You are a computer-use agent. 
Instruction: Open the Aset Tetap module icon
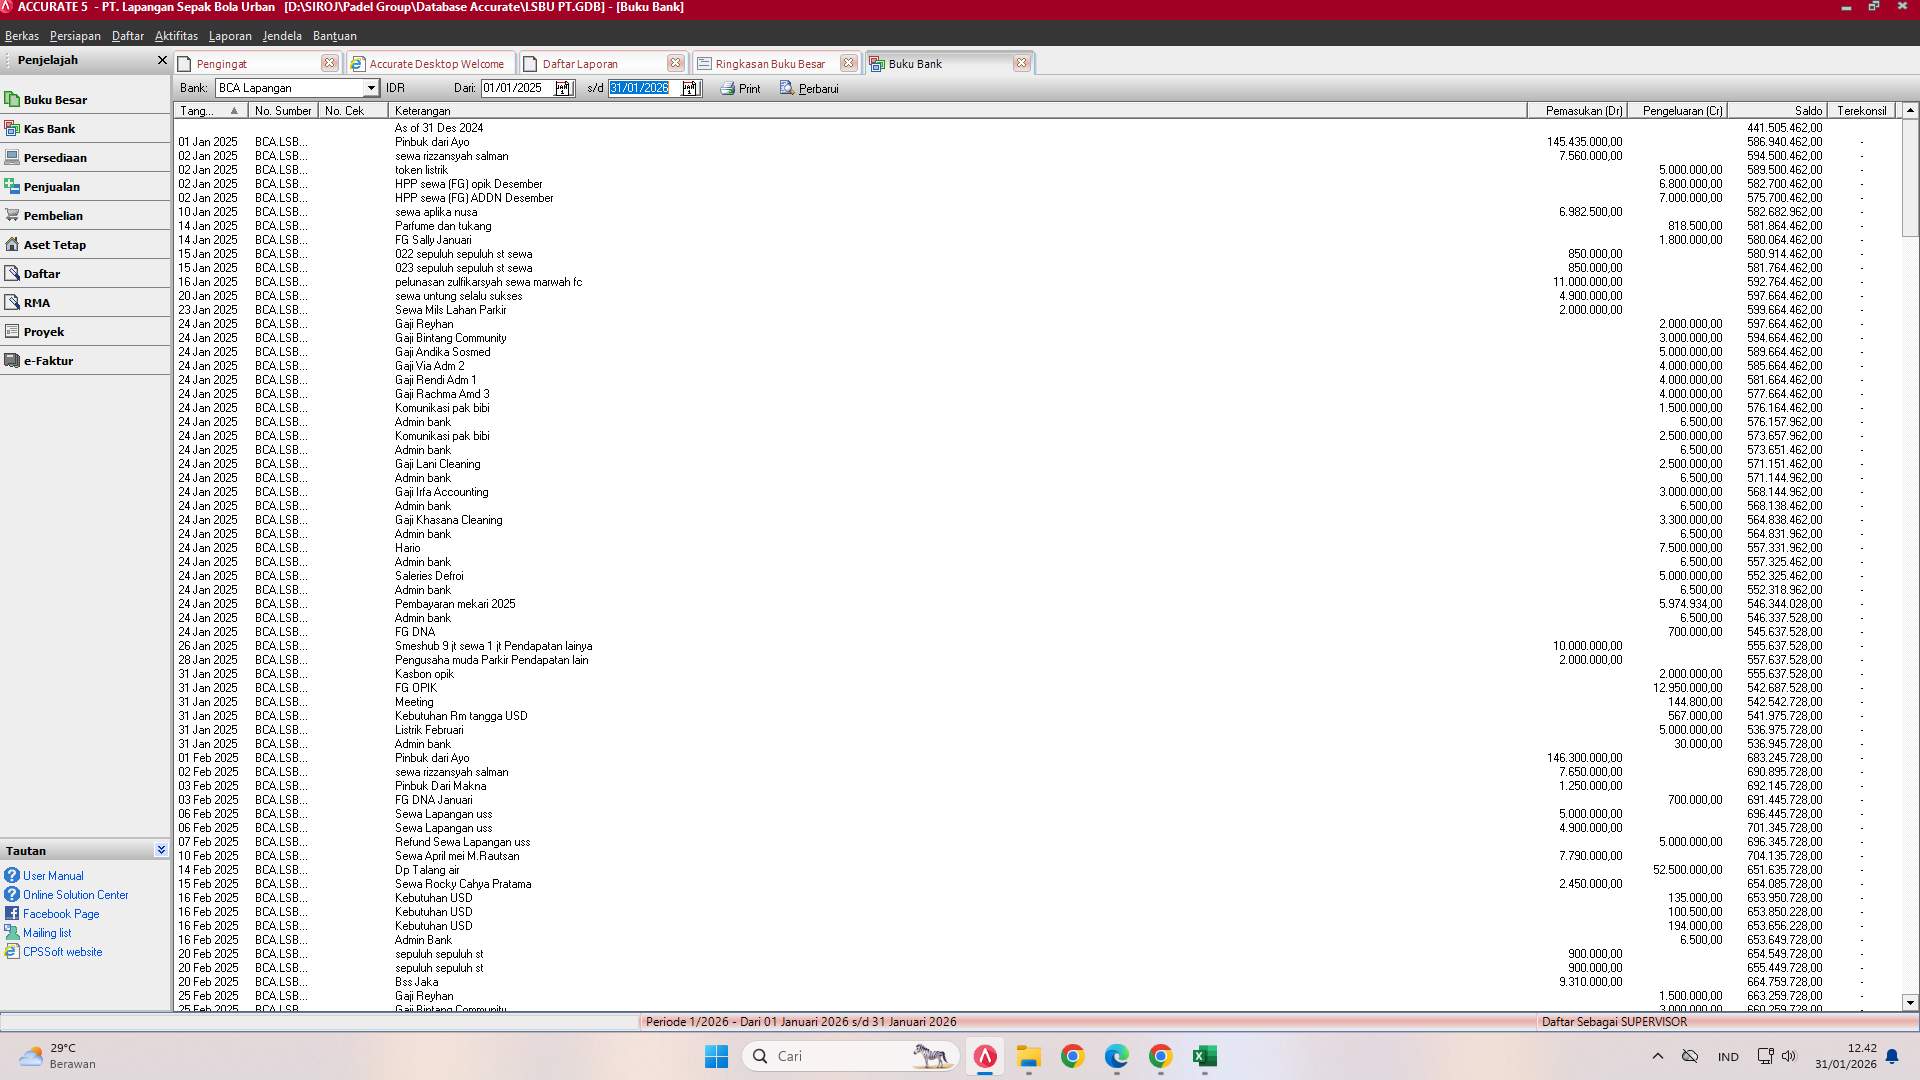point(12,244)
